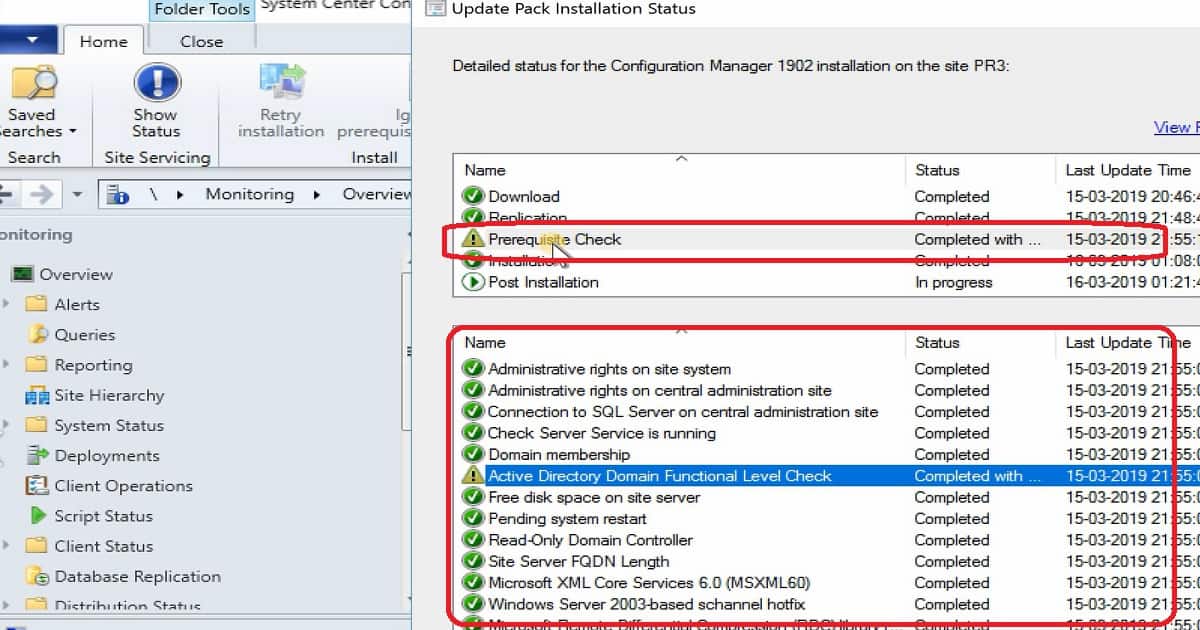Viewport: 1200px width, 630px height.
Task: Open Saved Searches in the ribbon
Action: (32, 103)
